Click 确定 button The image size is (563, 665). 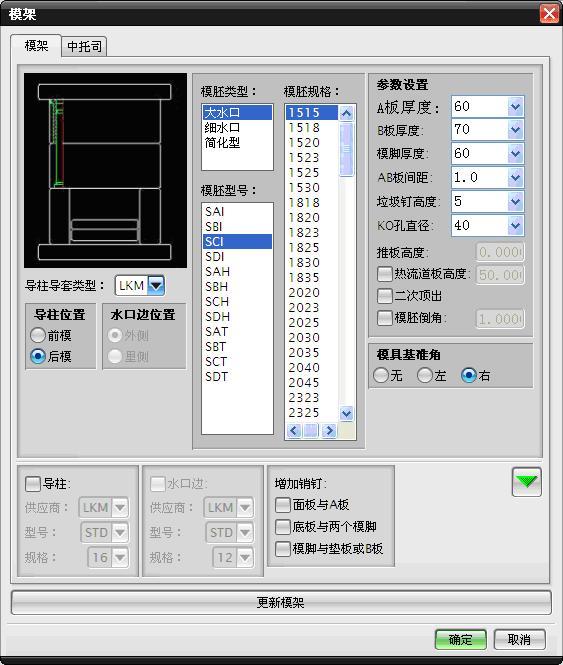(x=461, y=639)
